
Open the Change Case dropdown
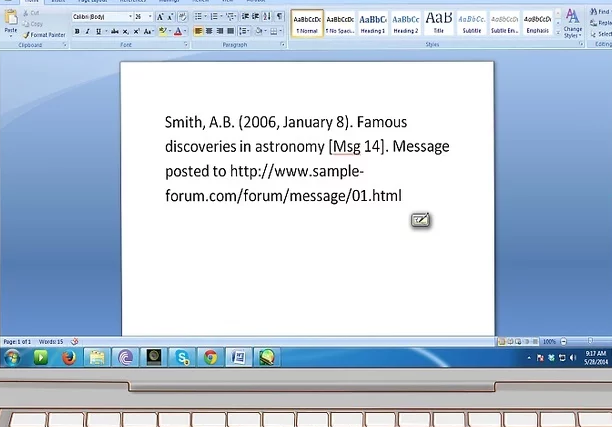(x=148, y=31)
